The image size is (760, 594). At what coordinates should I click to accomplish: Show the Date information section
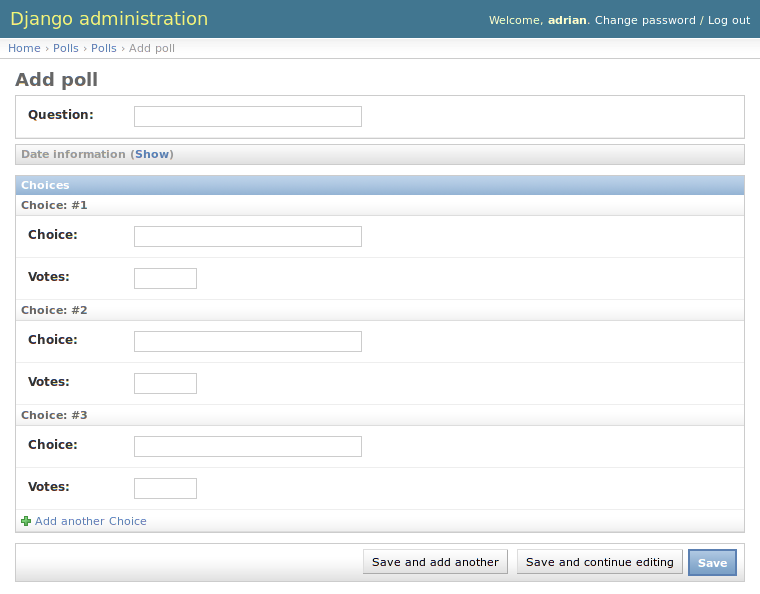point(153,154)
